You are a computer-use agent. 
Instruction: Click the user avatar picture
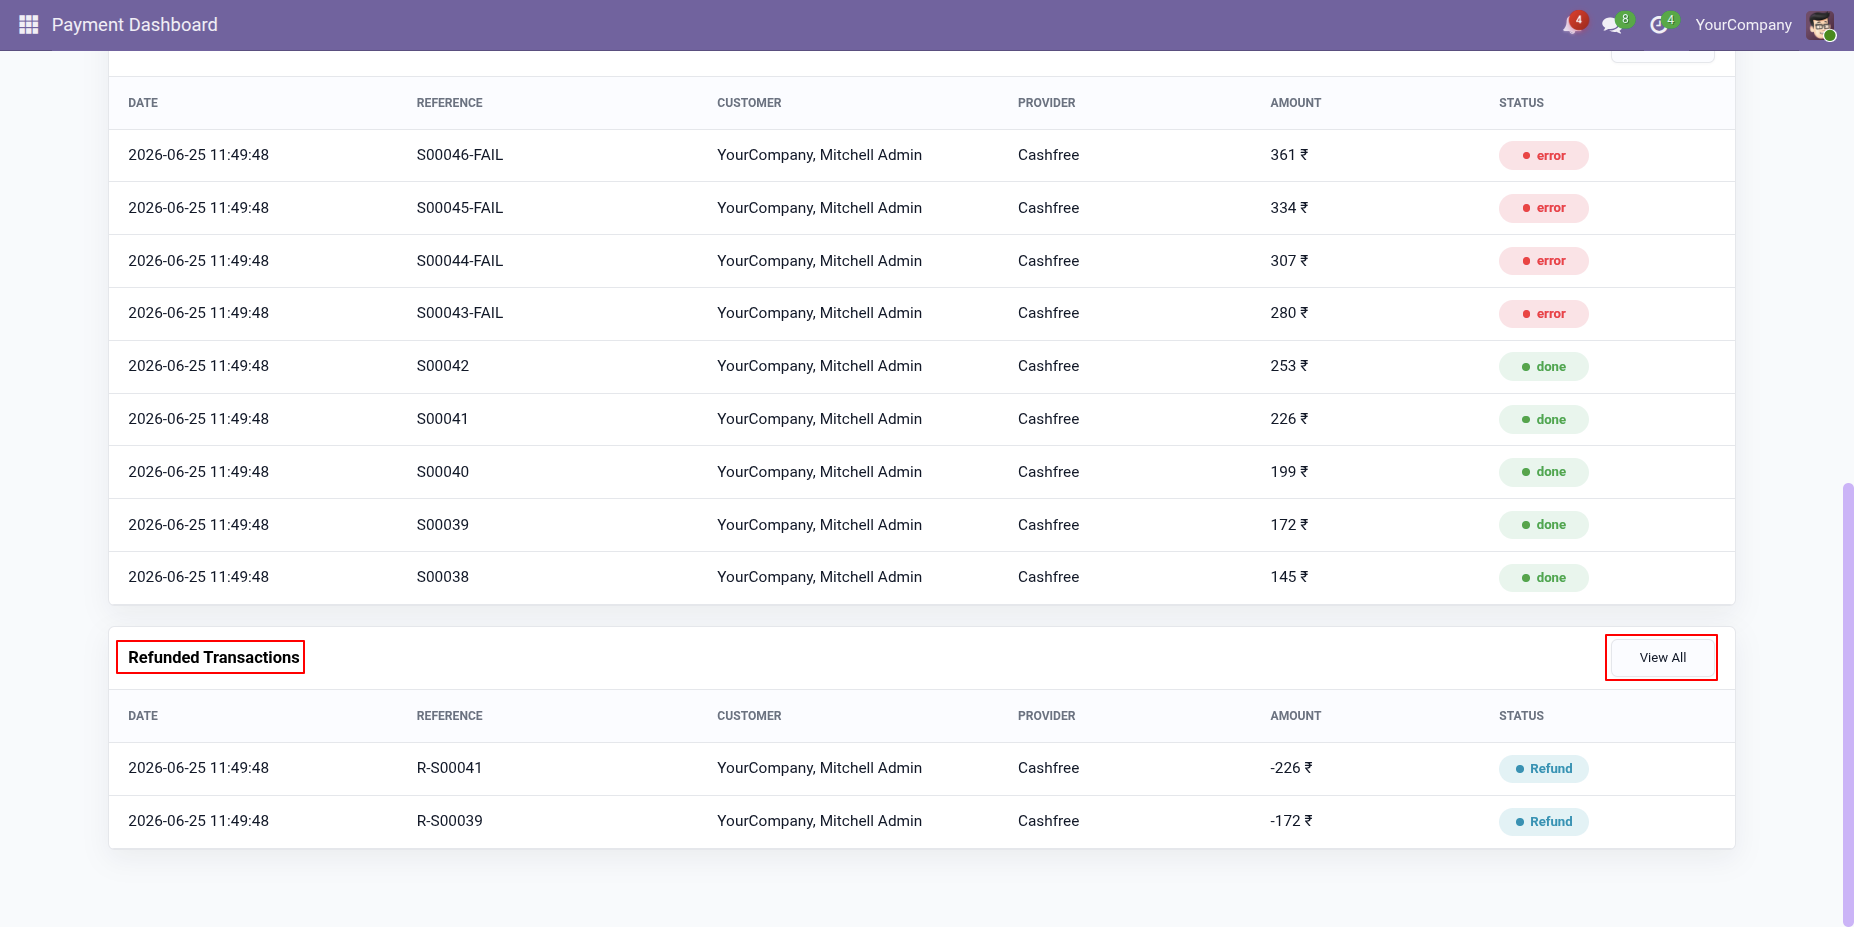point(1820,25)
